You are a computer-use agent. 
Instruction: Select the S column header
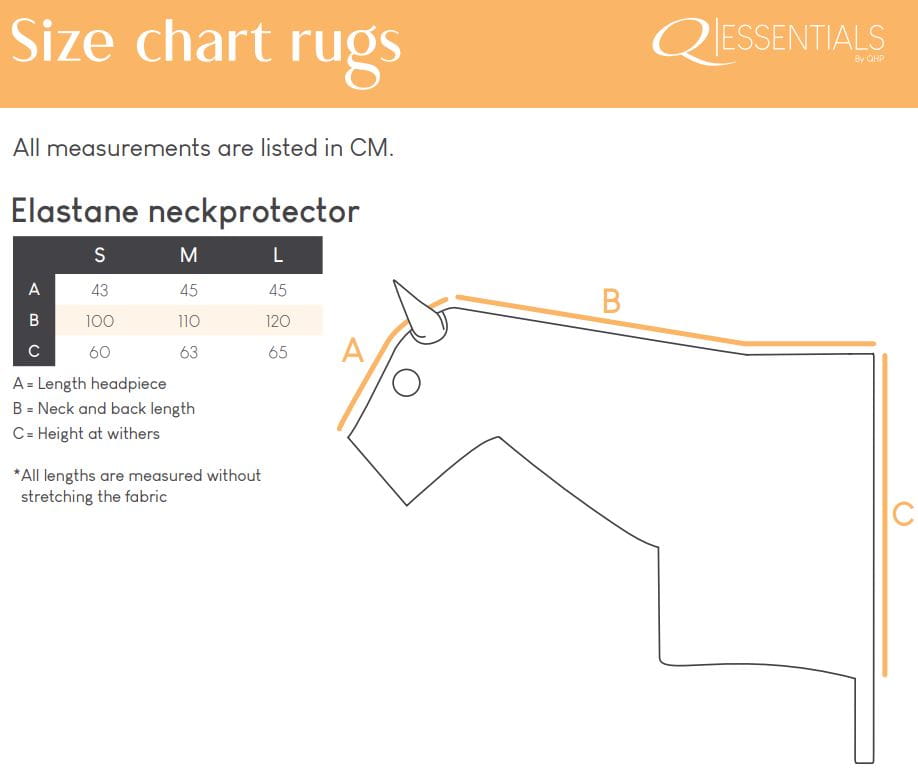[100, 255]
